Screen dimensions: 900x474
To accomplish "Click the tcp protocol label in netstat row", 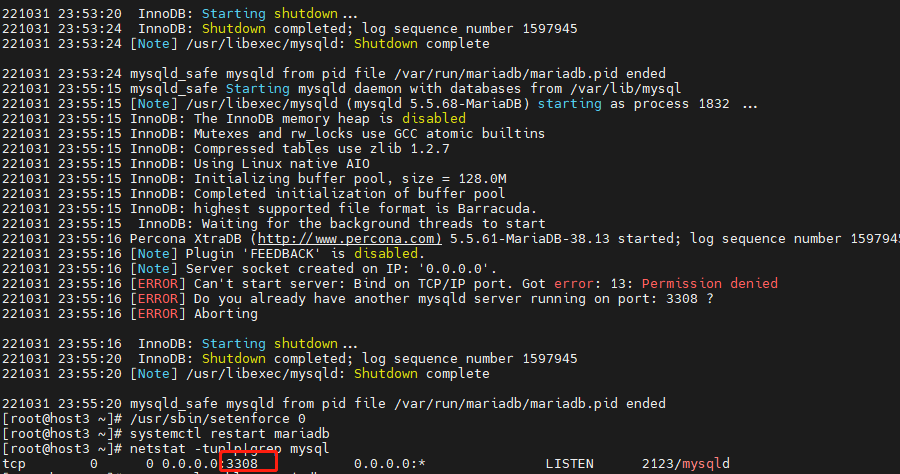I will coord(14,464).
